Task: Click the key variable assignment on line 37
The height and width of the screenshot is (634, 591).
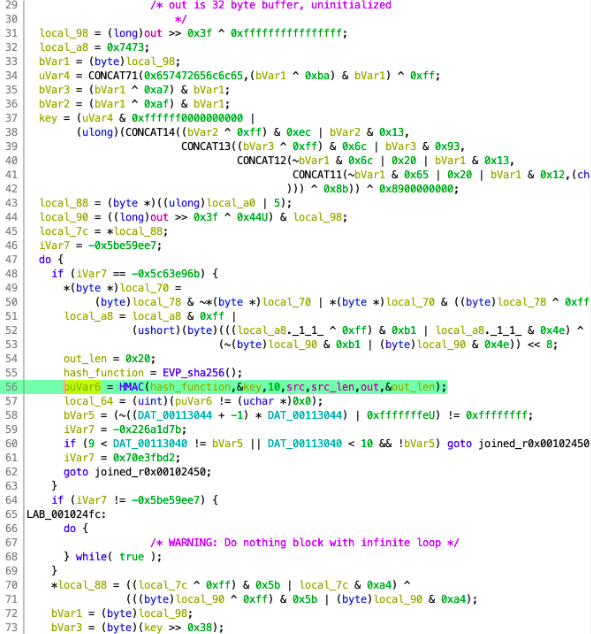Action: (x=48, y=118)
